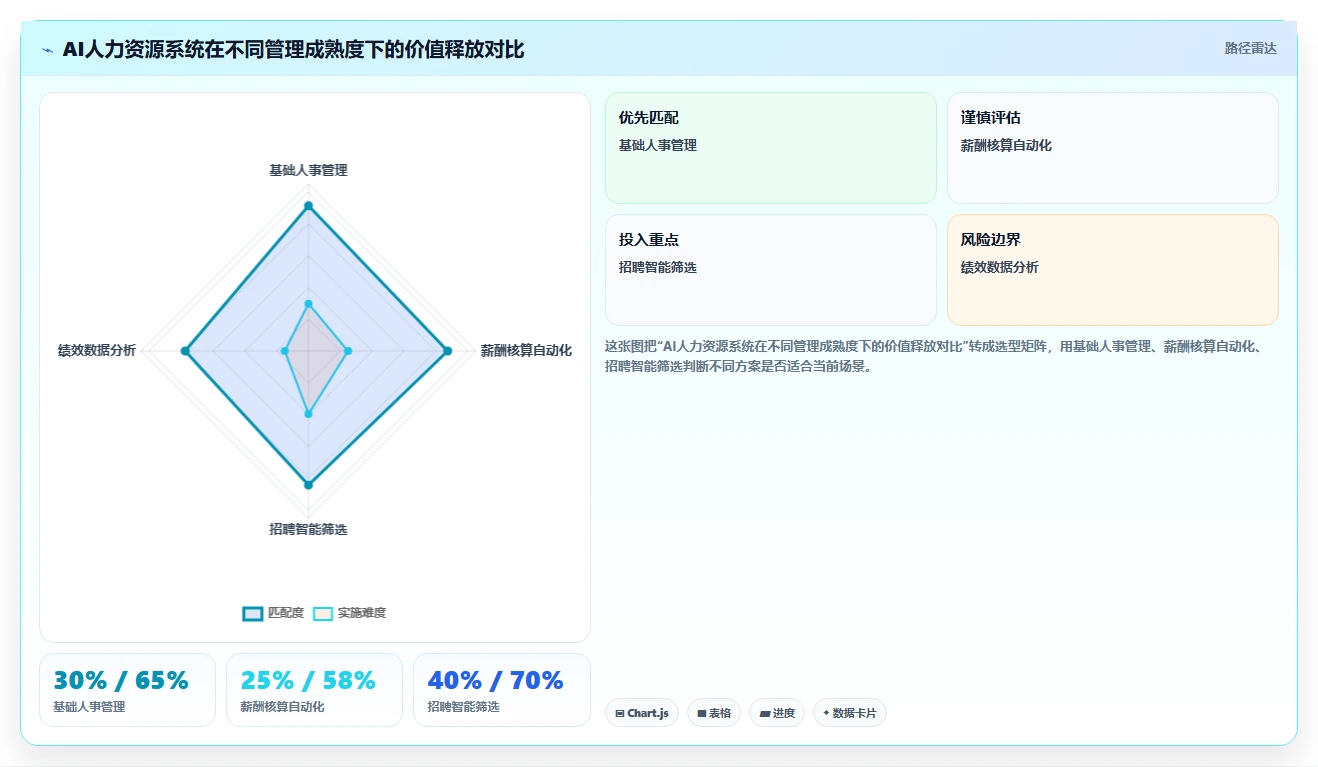Viewport: 1318px width, 767px height.
Task: Click the 路径雷达 label in the header
Action: click(x=1251, y=48)
